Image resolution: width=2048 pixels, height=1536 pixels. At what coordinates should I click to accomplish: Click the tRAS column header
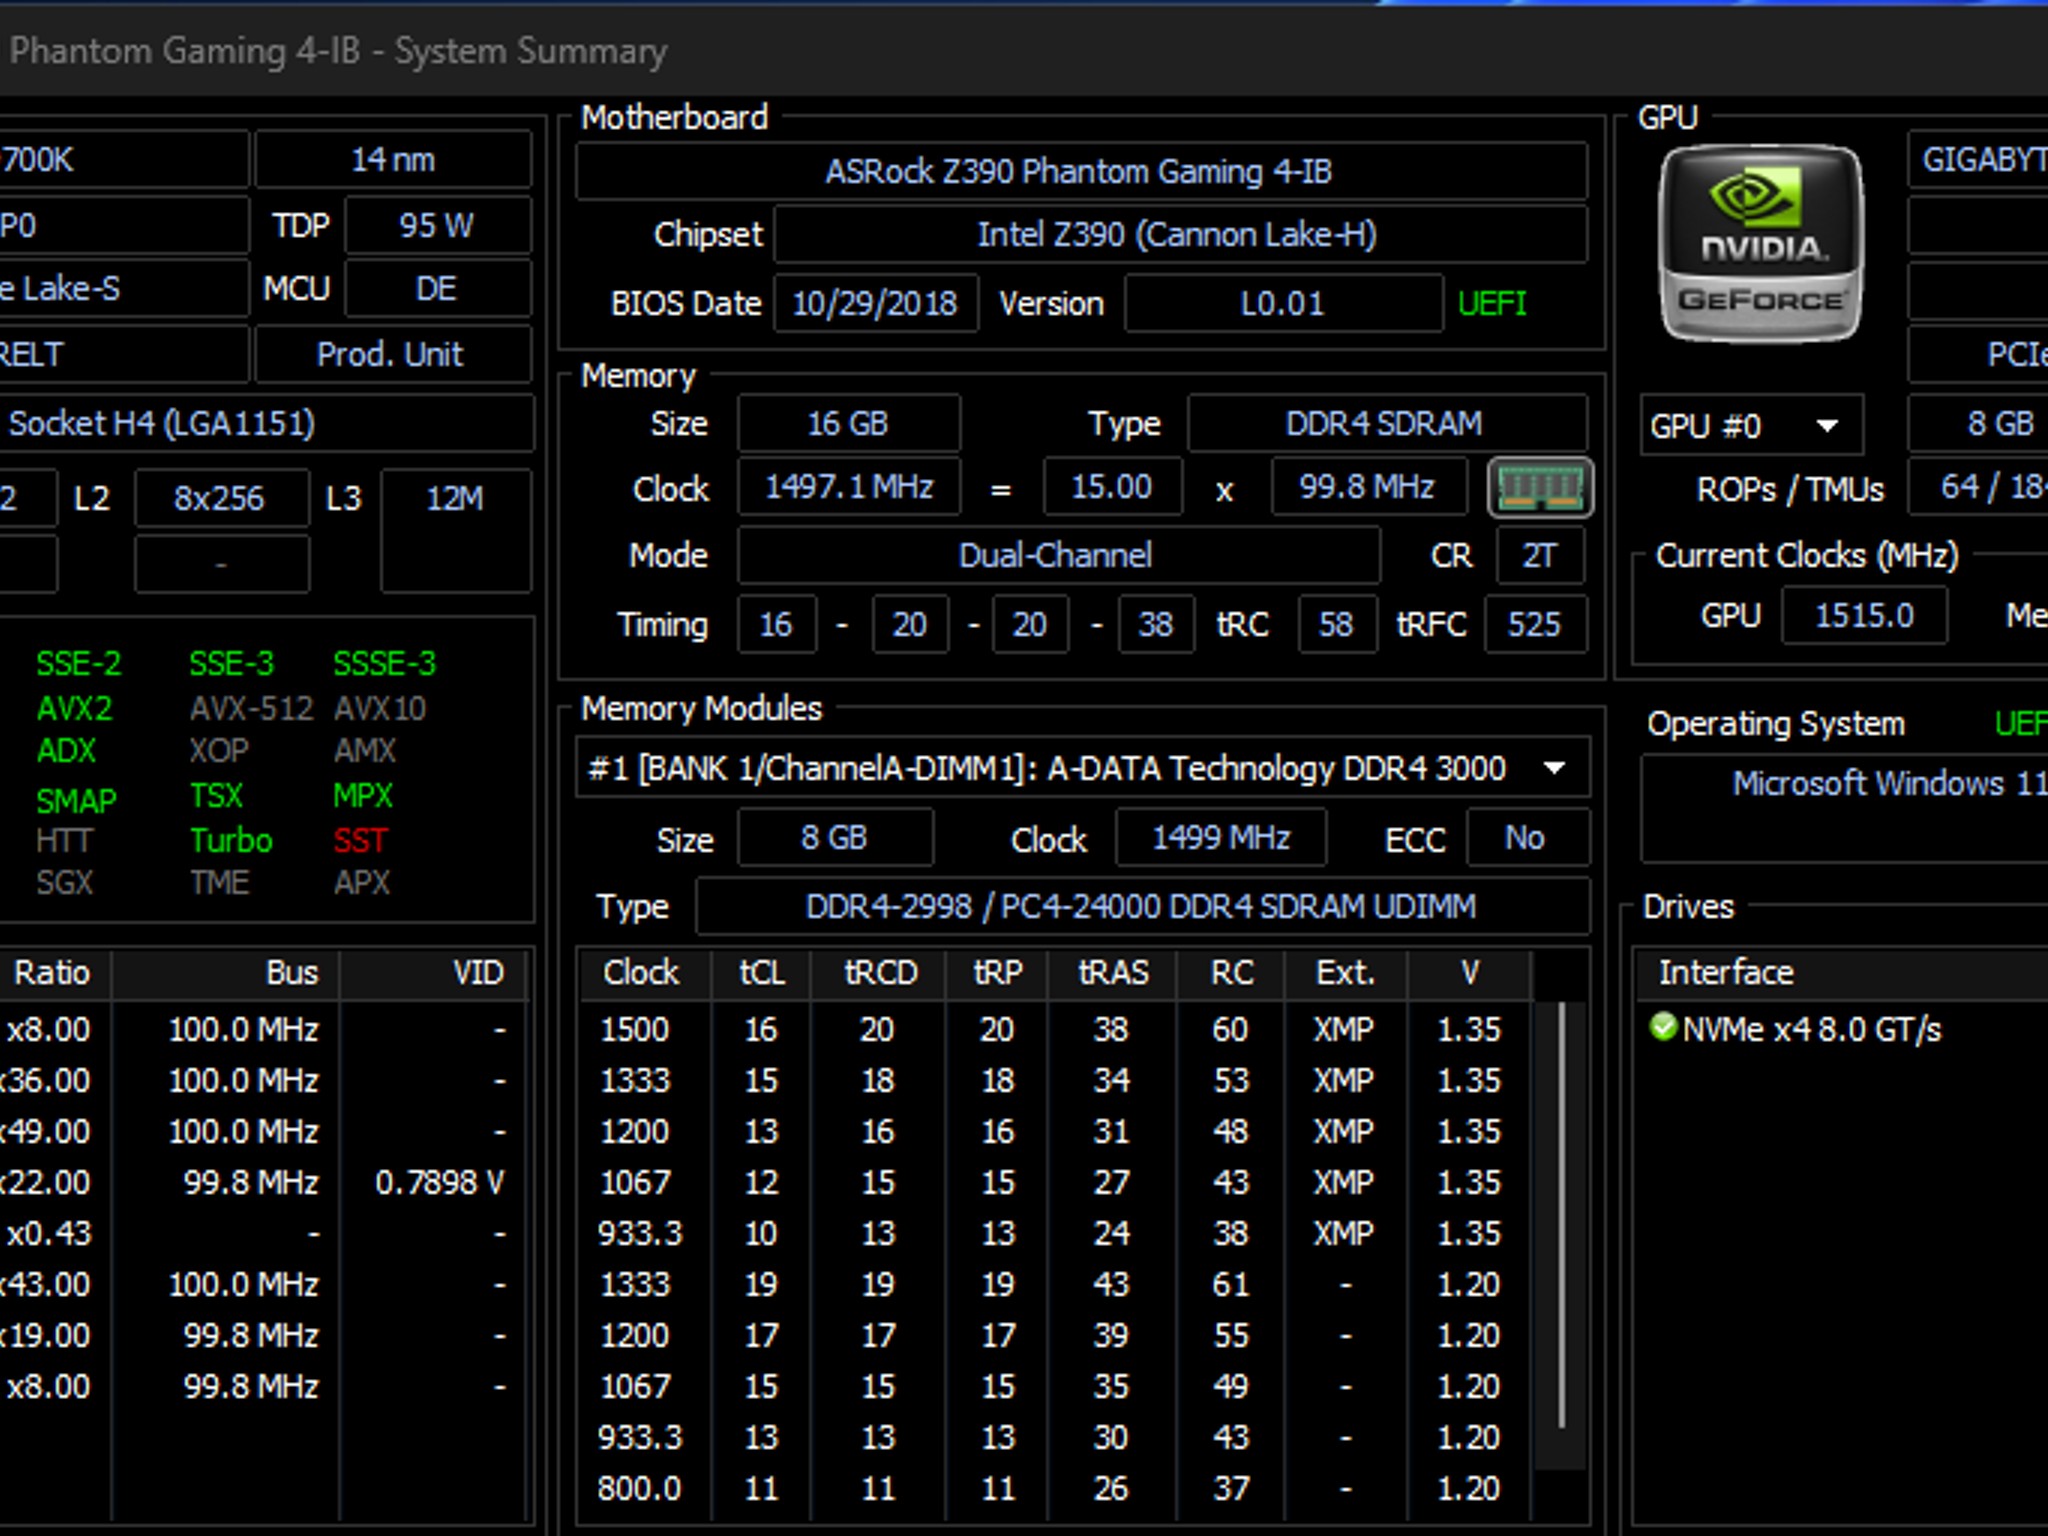click(1113, 972)
